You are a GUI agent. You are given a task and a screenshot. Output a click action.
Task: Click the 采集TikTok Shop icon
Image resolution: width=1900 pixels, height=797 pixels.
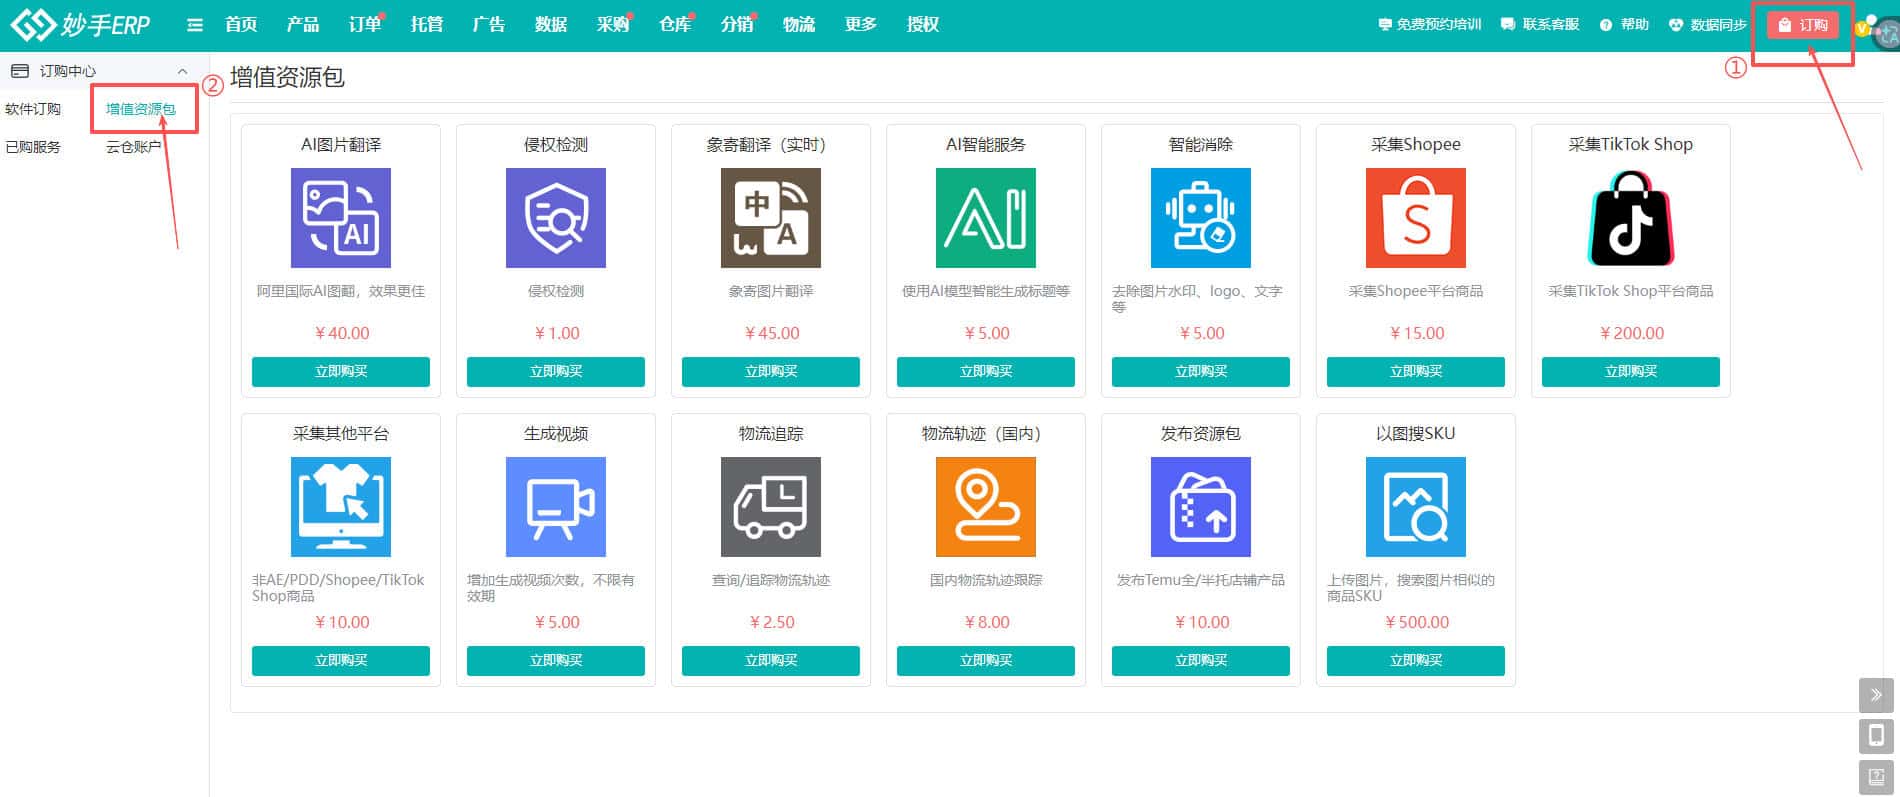click(1631, 218)
